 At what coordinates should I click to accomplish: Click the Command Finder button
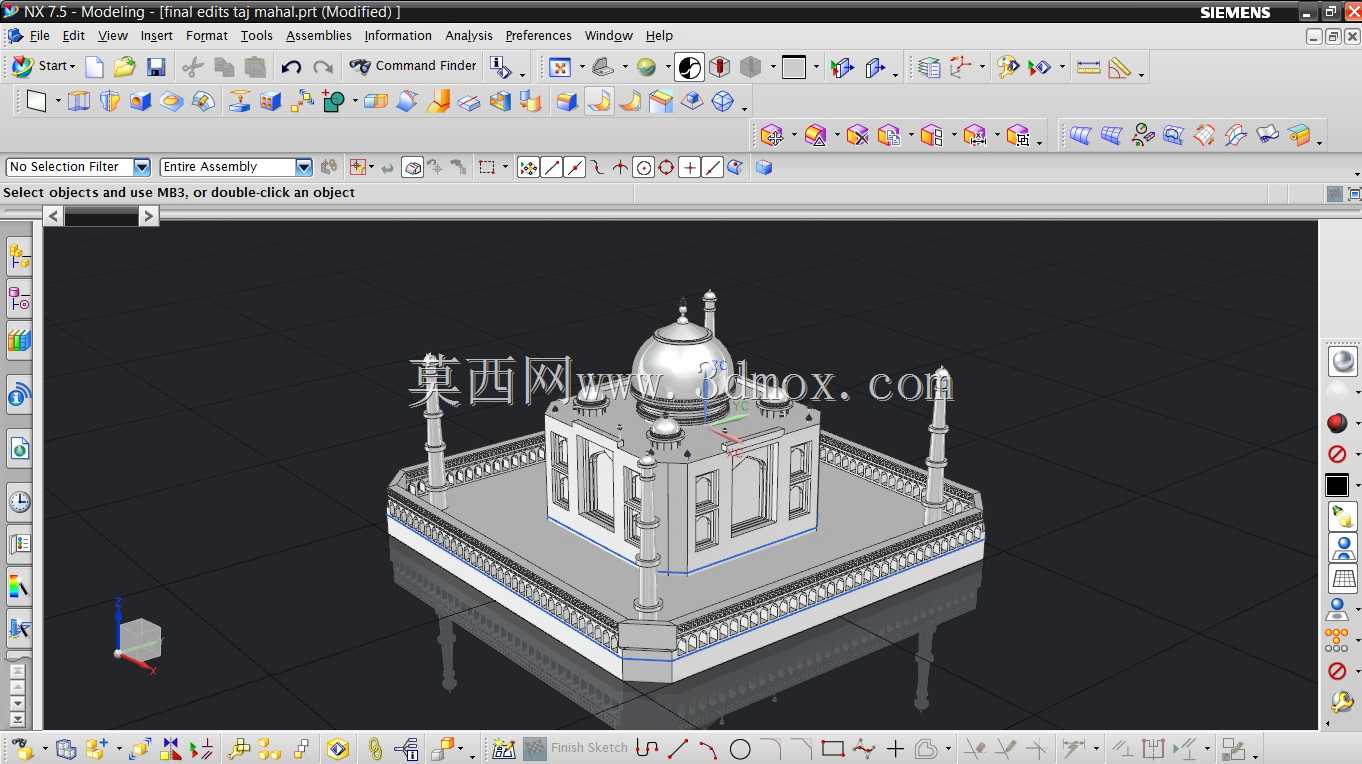coord(414,66)
